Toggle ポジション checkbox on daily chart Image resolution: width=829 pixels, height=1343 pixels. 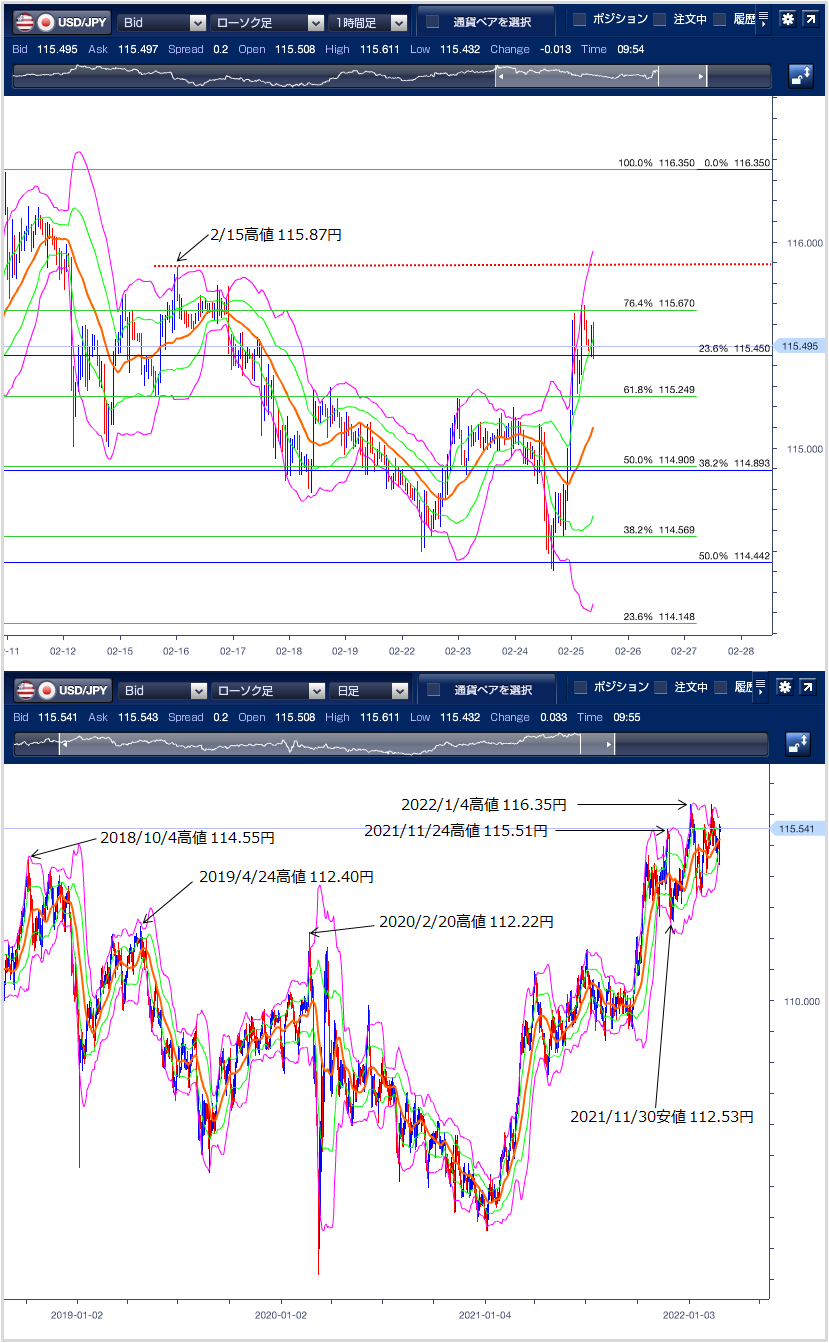tap(580, 688)
